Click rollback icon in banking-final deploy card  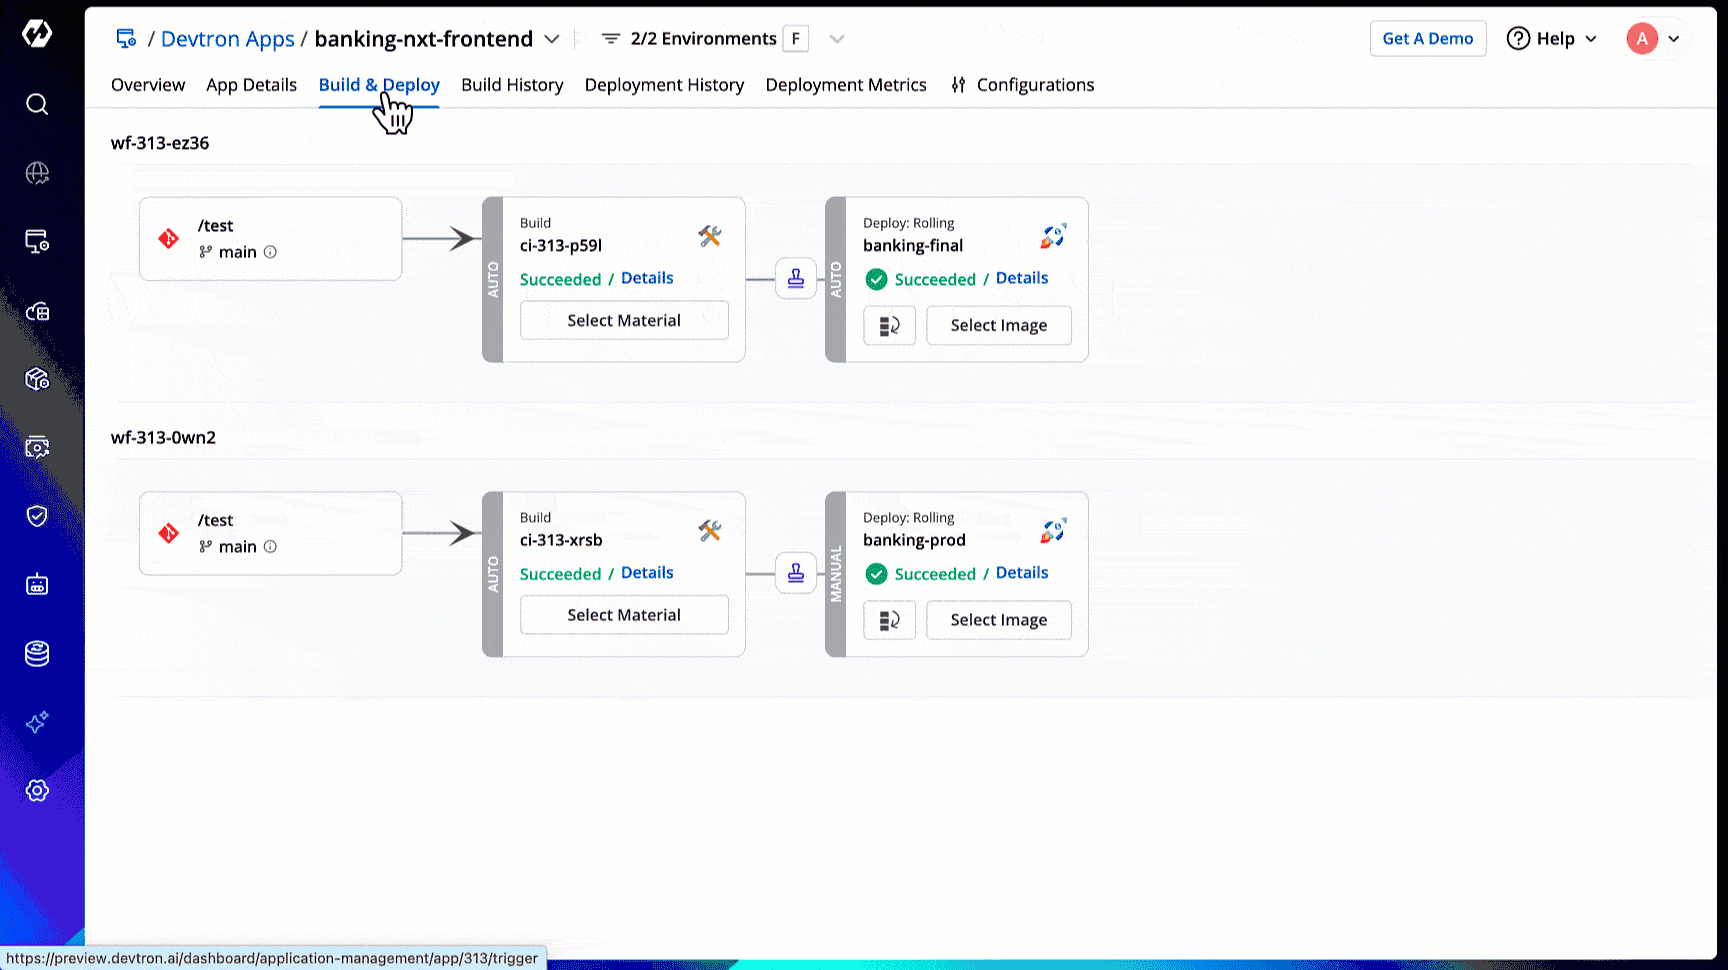point(889,326)
